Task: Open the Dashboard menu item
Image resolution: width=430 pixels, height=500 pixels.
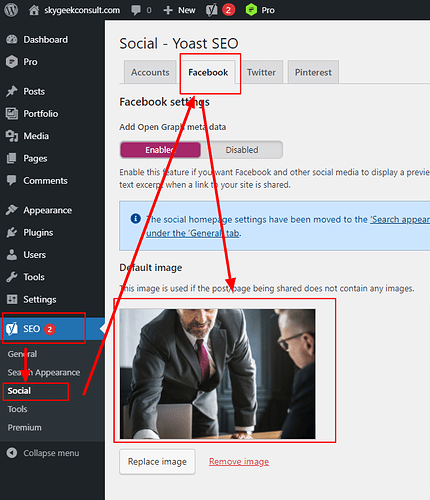Action: pyautogui.click(x=52, y=39)
